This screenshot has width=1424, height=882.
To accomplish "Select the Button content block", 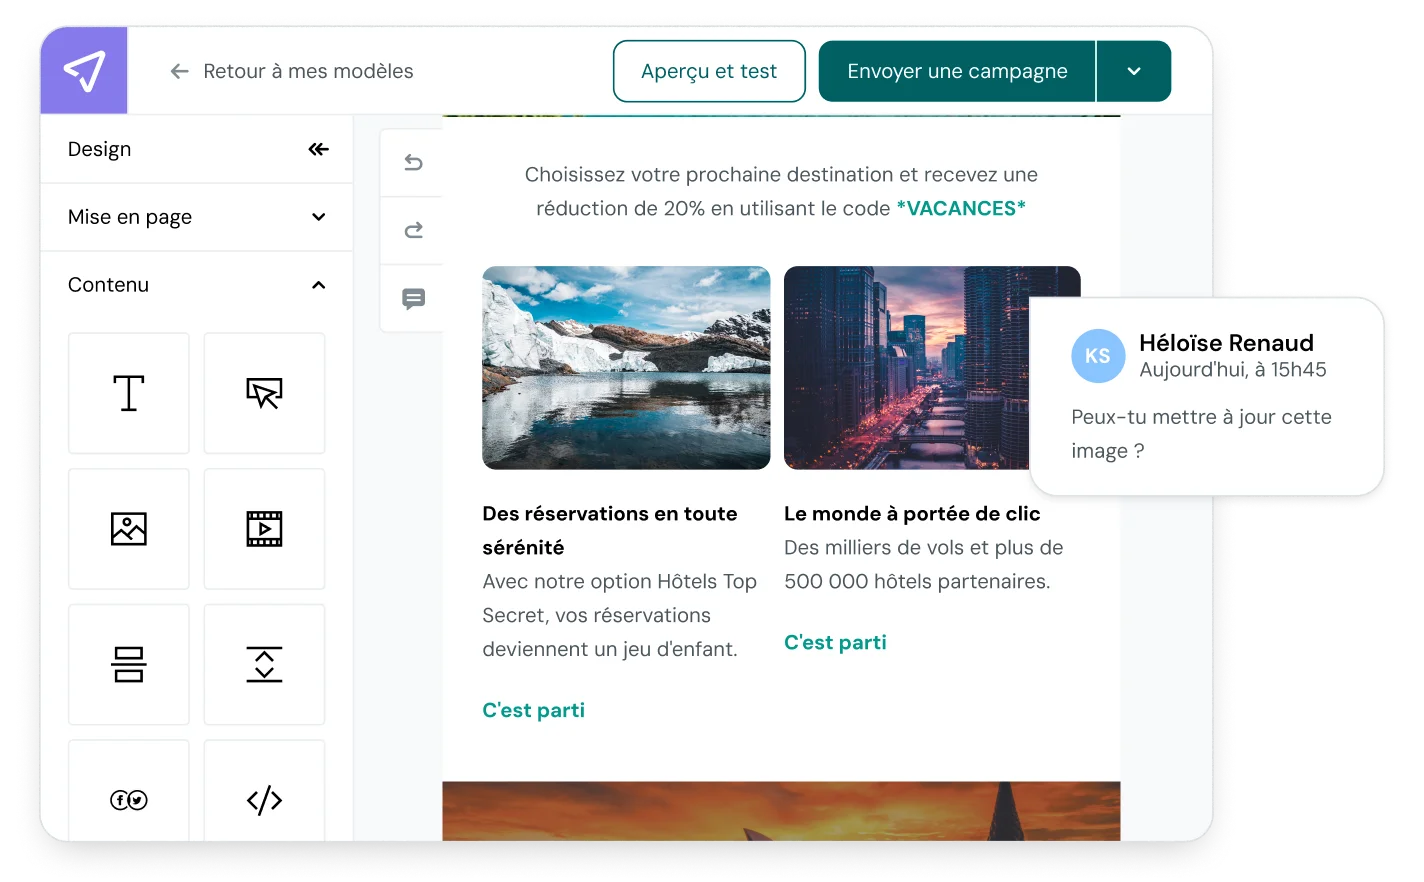I will tap(265, 393).
